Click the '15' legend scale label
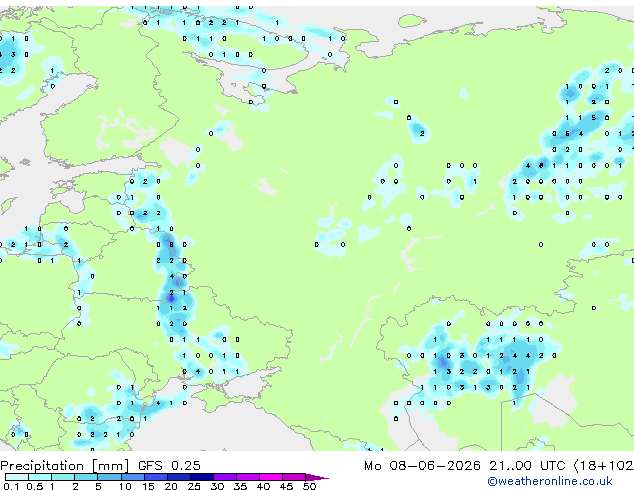 click(x=148, y=486)
